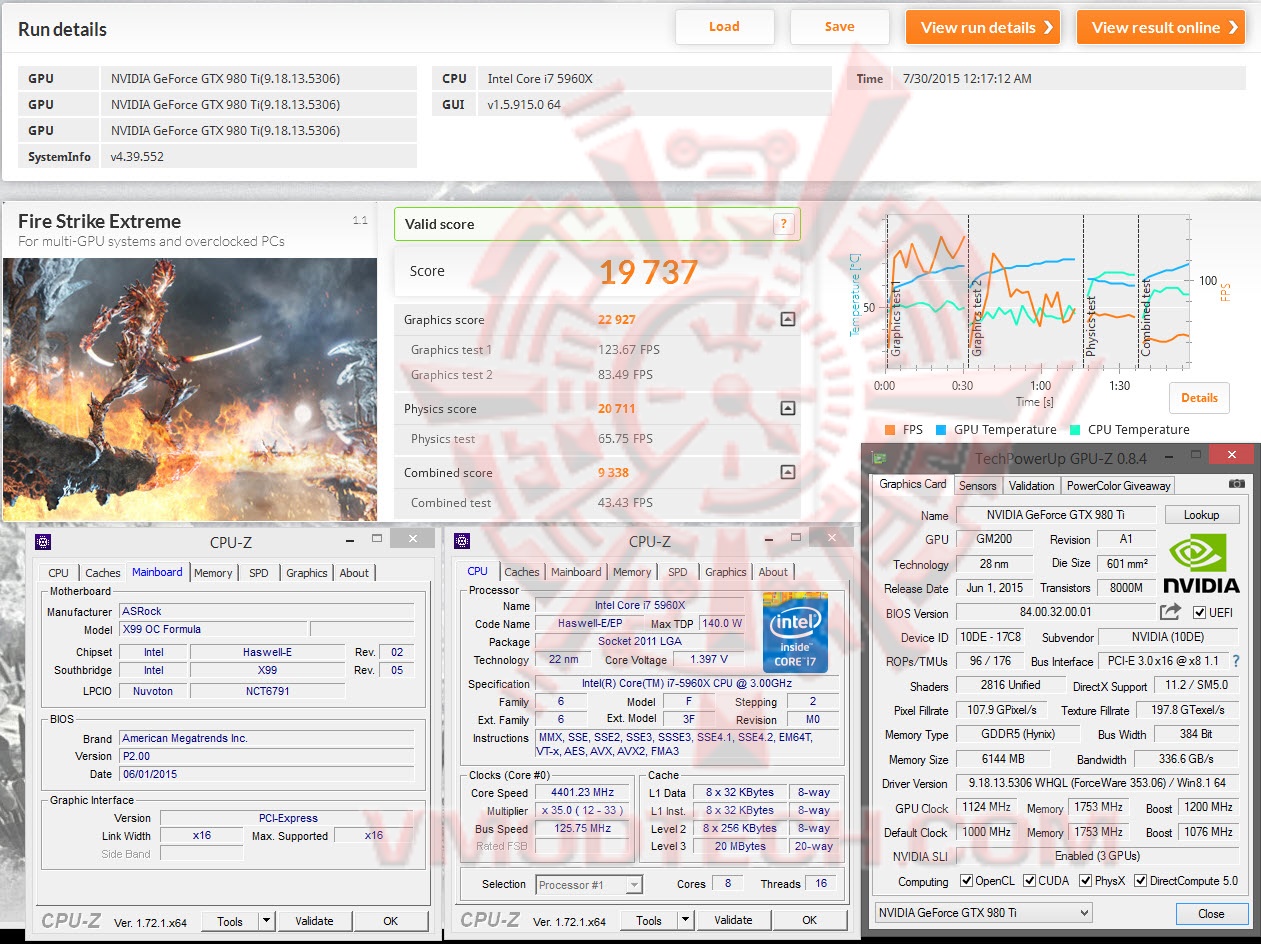Click the NVIDIA logo in GPU-Z
This screenshot has height=944, width=1261.
1201,564
